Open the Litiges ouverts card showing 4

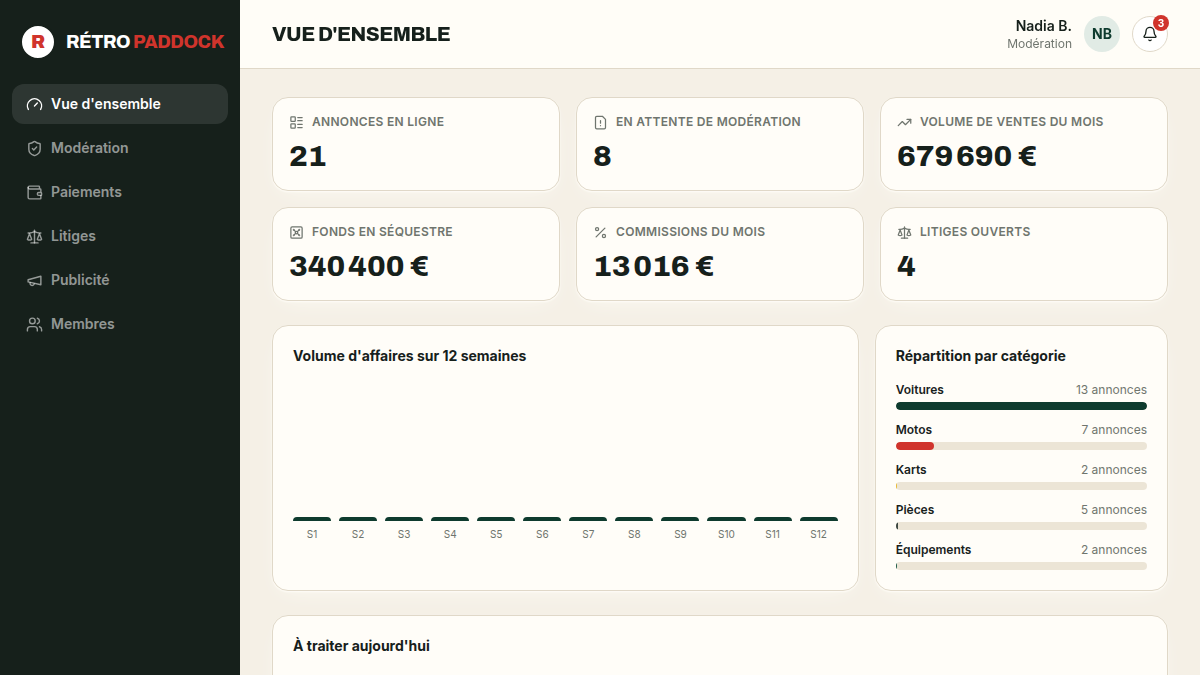(x=1024, y=254)
